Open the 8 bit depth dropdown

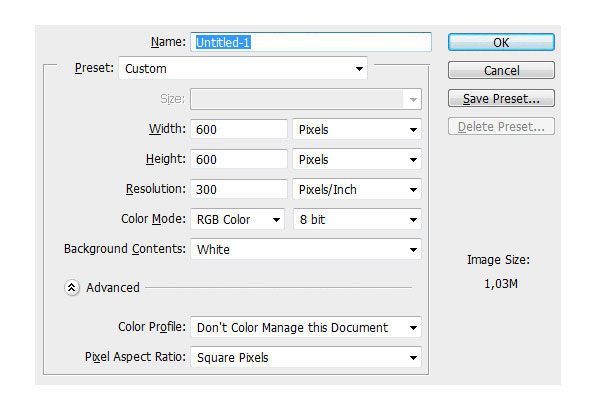point(357,219)
